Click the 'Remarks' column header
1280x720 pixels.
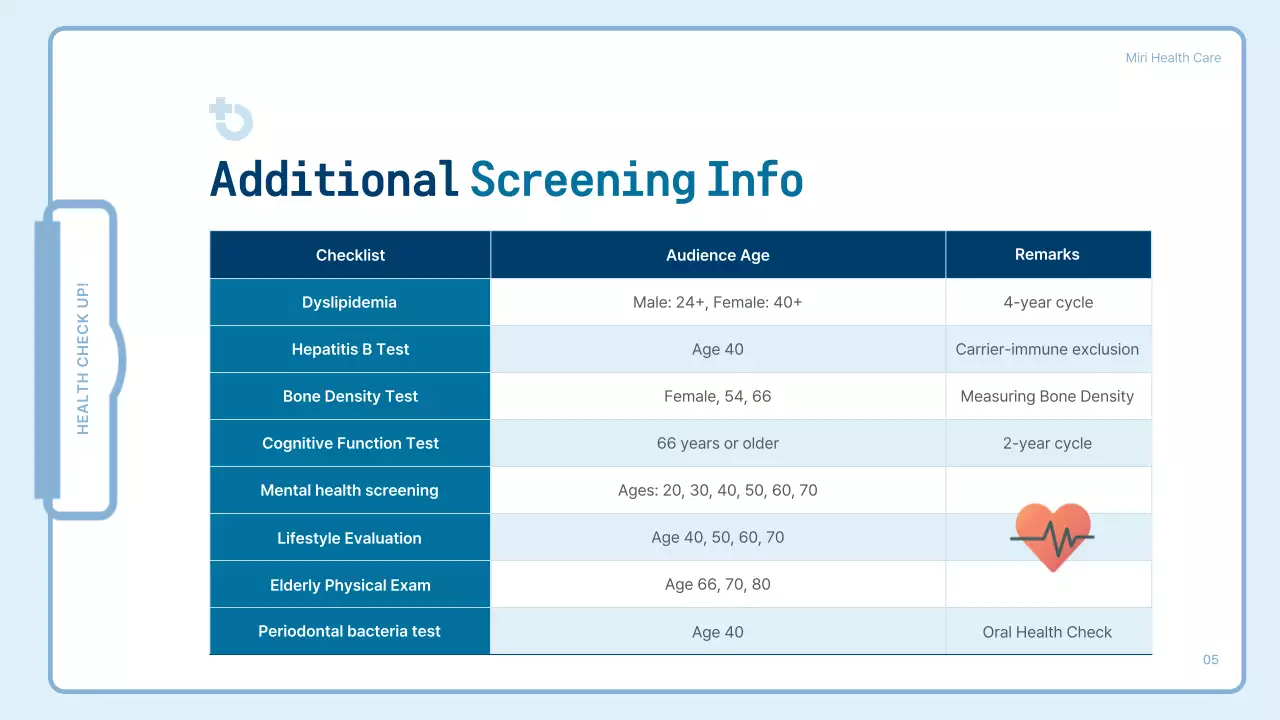pyautogui.click(x=1047, y=255)
